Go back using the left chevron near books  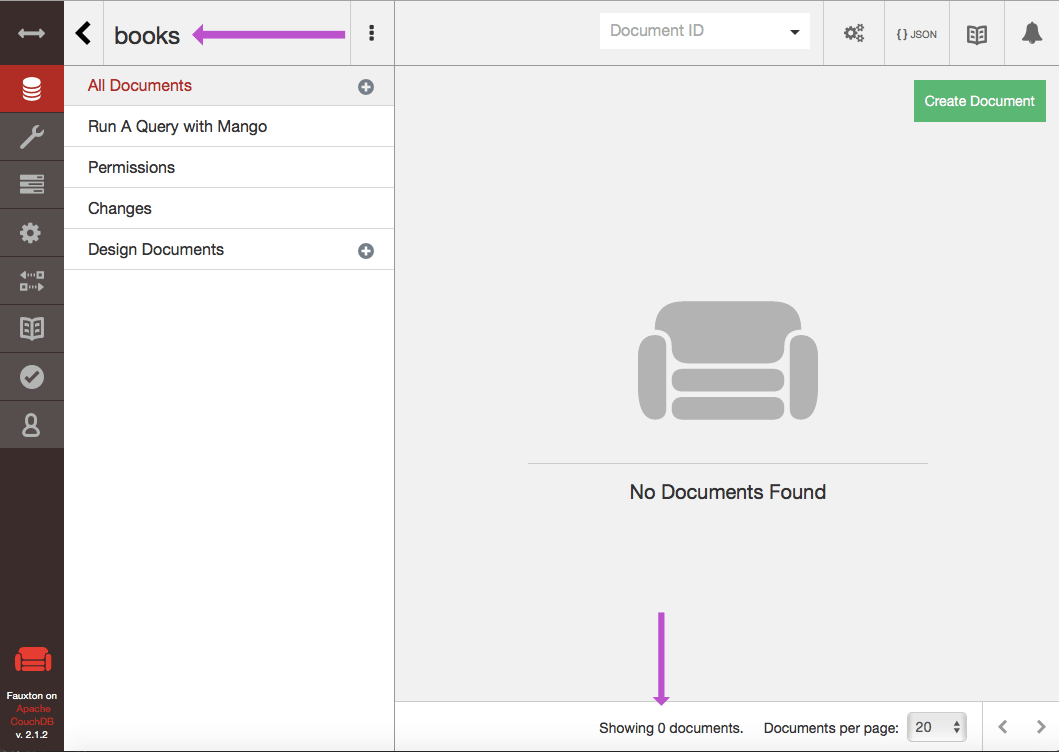click(84, 32)
